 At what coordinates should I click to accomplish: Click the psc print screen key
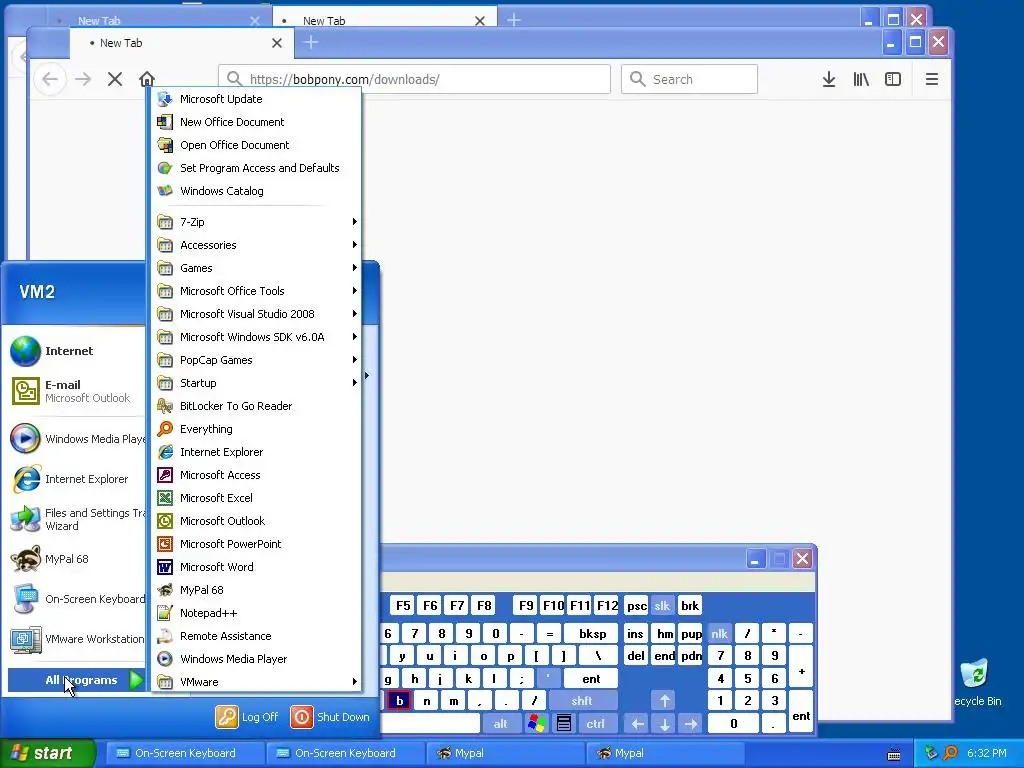click(x=636, y=605)
